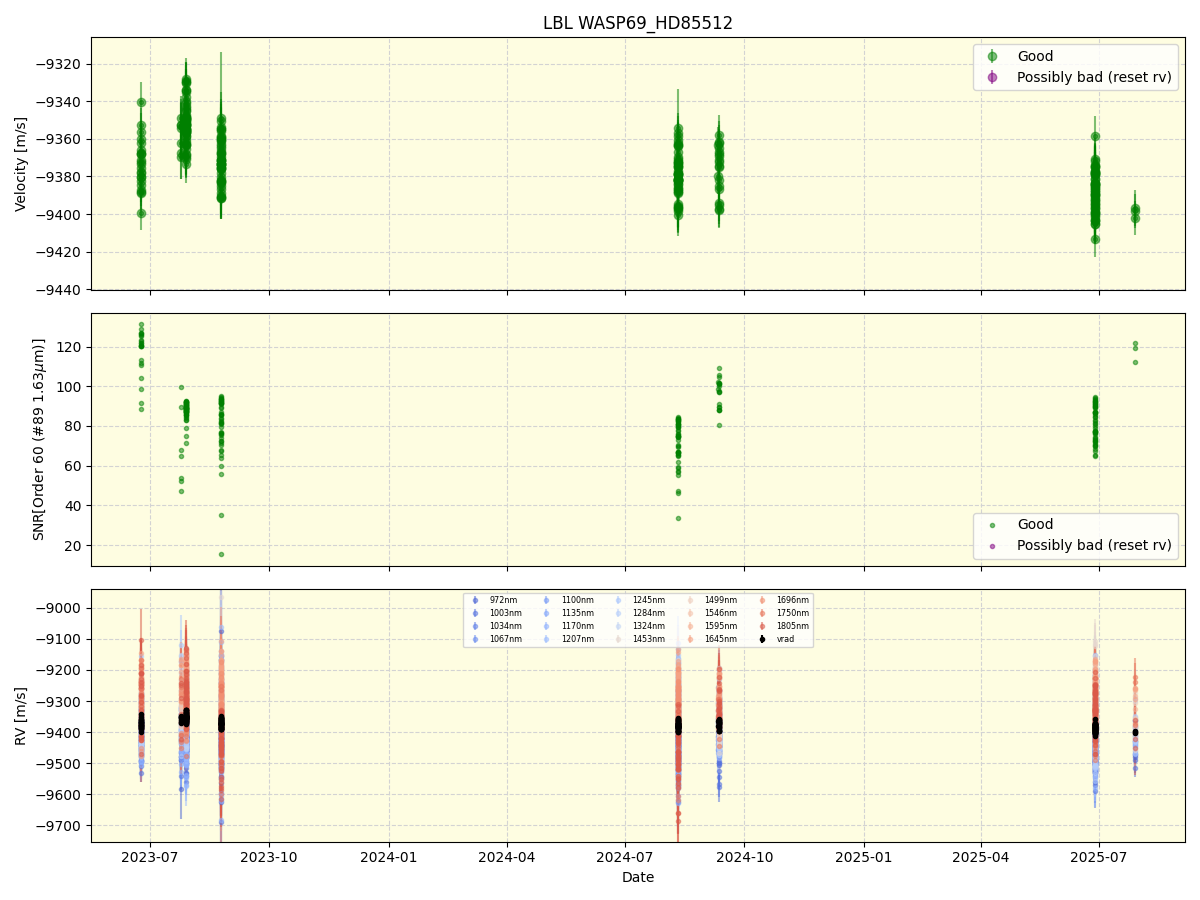Click the rightmost velocity cluster in 2025-08
The image size is (1200, 900).
(1135, 212)
